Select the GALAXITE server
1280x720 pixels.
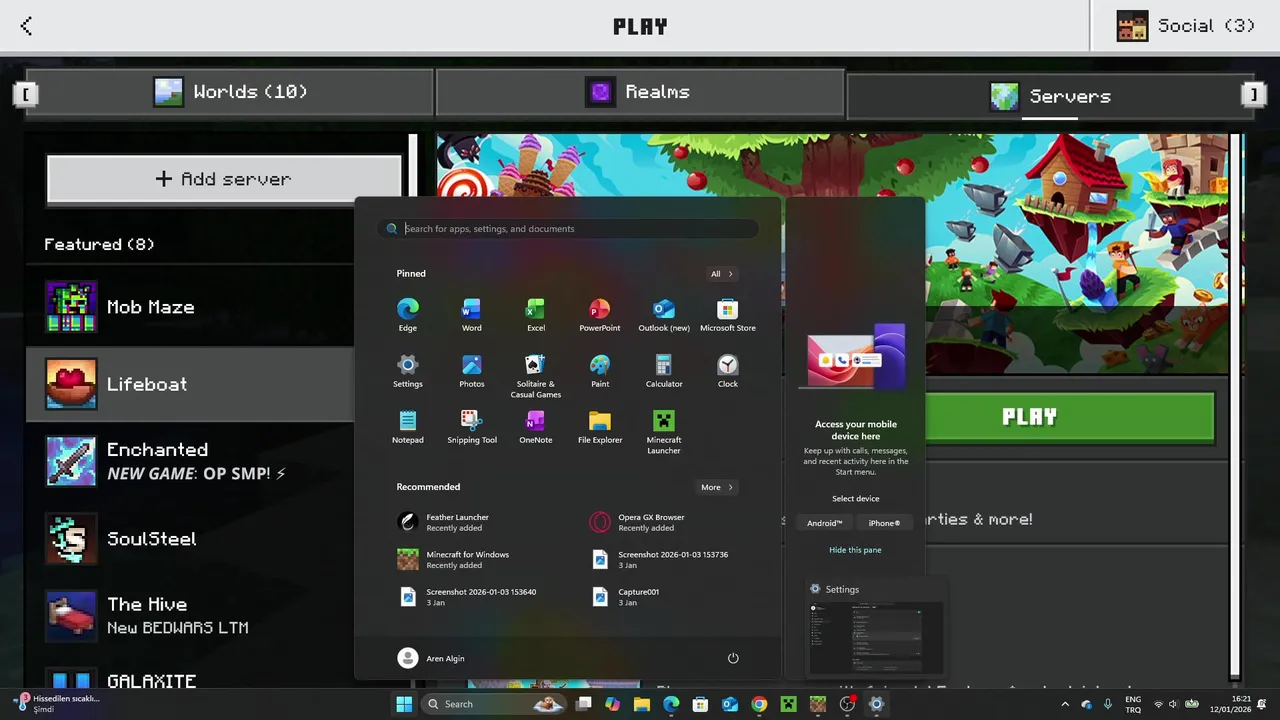pos(190,677)
